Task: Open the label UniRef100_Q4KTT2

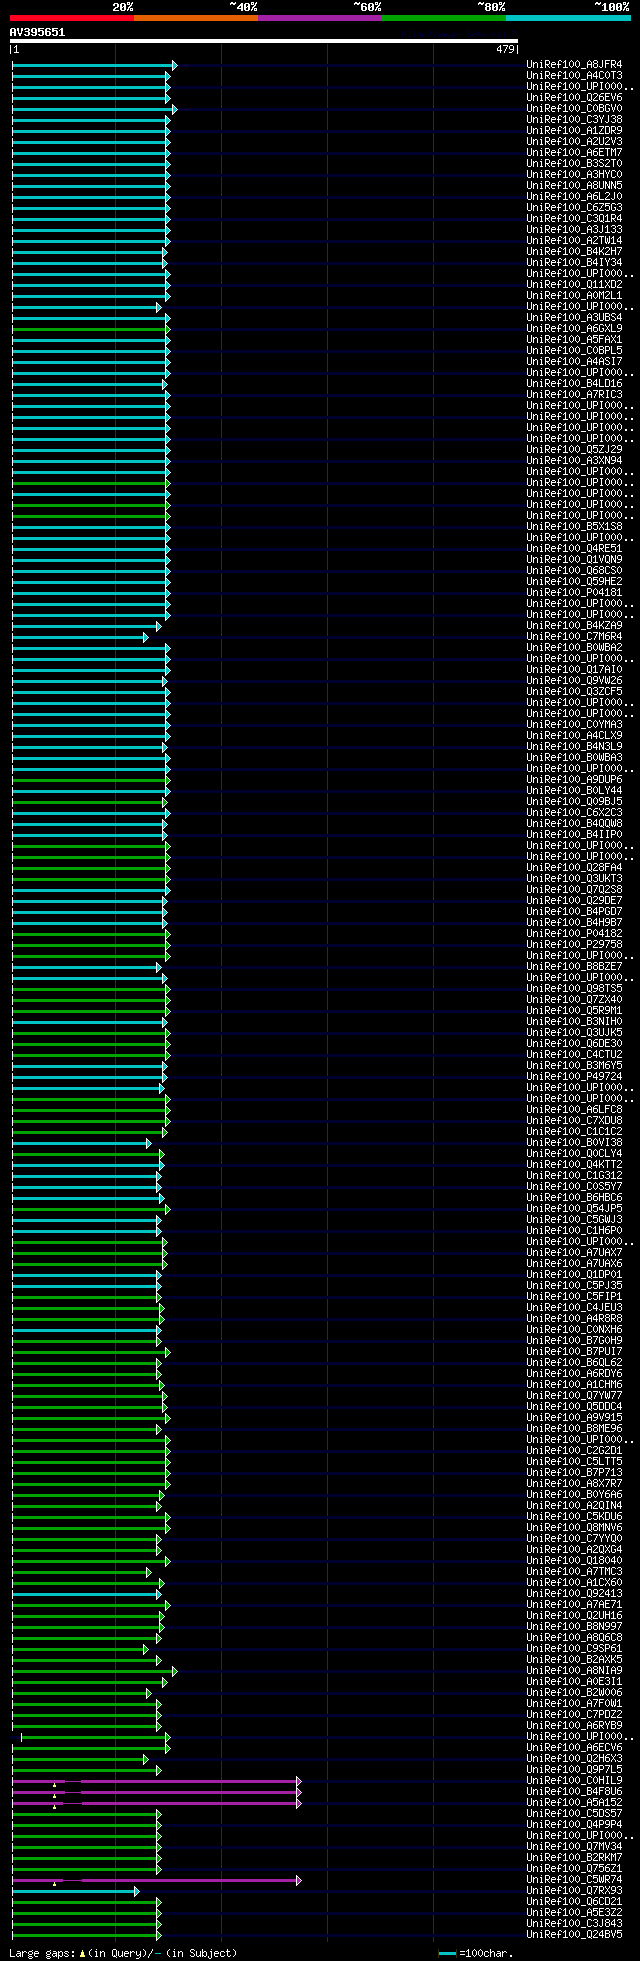Action: tap(574, 1165)
